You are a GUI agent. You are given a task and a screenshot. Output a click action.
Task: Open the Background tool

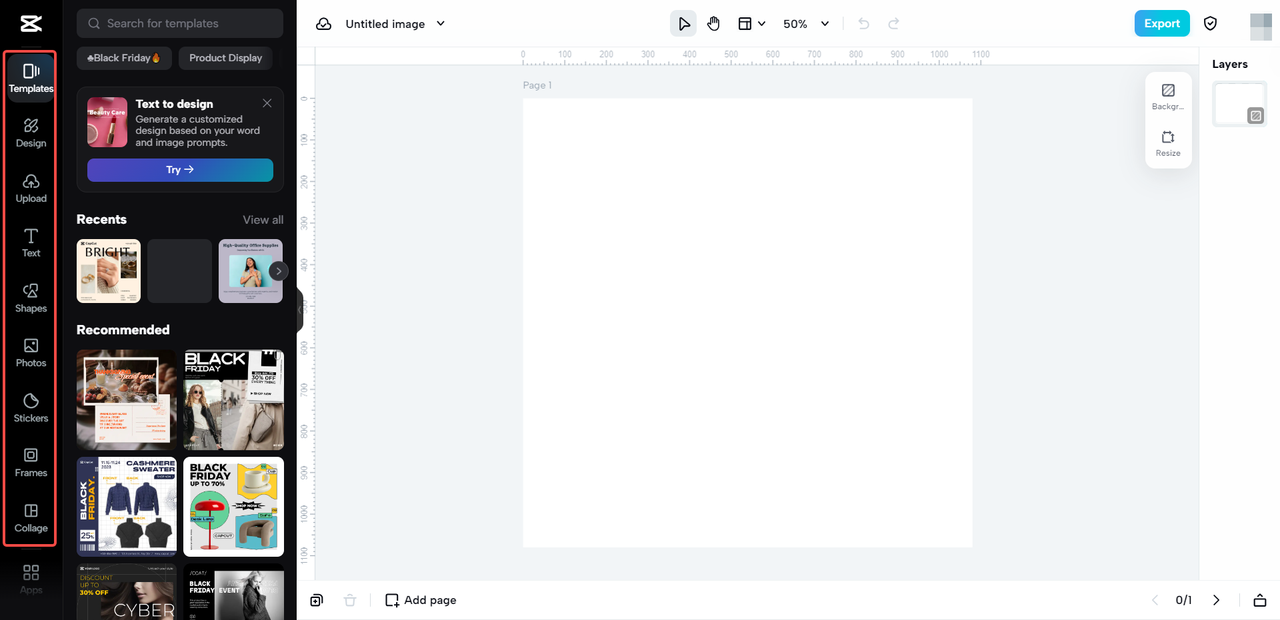tap(1168, 96)
